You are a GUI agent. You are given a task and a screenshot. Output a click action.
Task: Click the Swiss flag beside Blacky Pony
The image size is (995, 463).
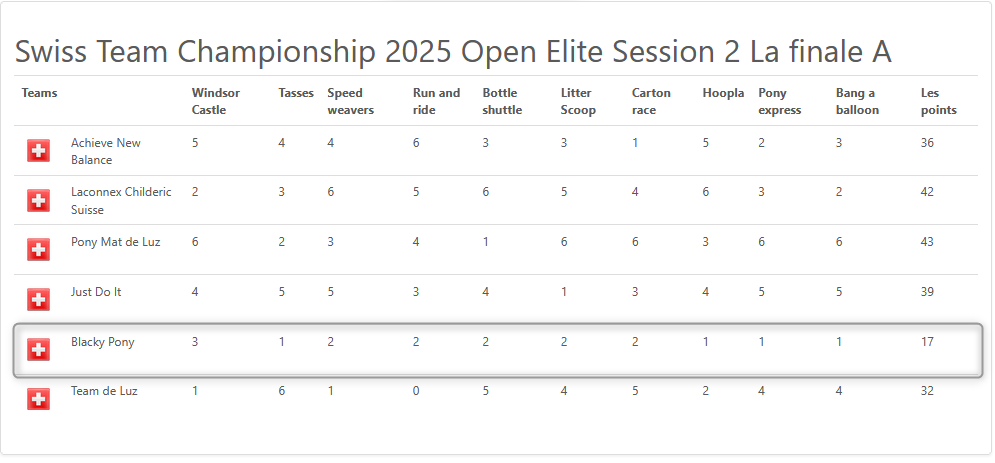point(38,349)
